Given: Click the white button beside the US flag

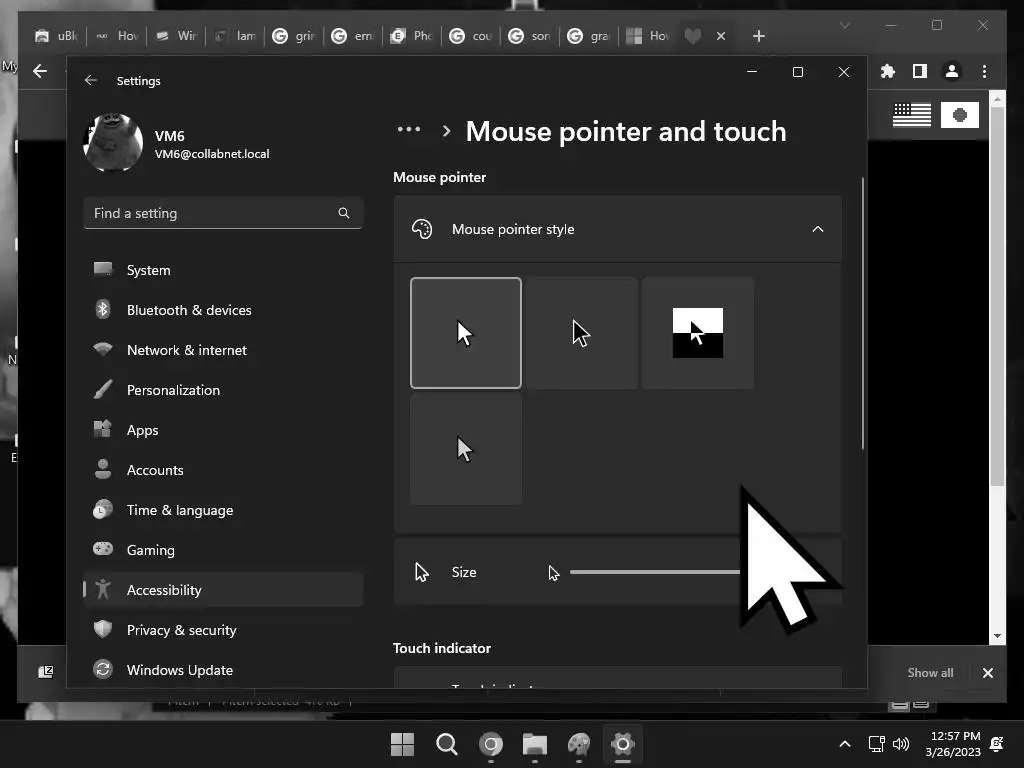Looking at the screenshot, I should point(959,115).
